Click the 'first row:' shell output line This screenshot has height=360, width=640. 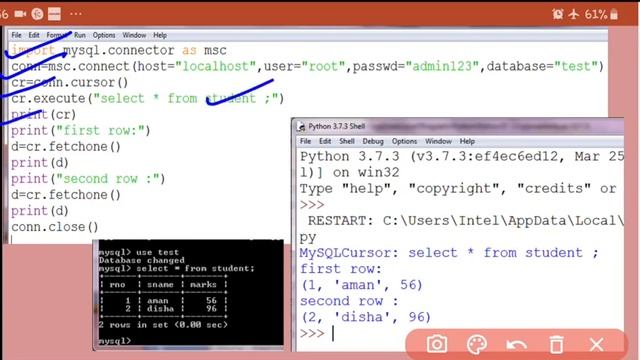pos(341,269)
